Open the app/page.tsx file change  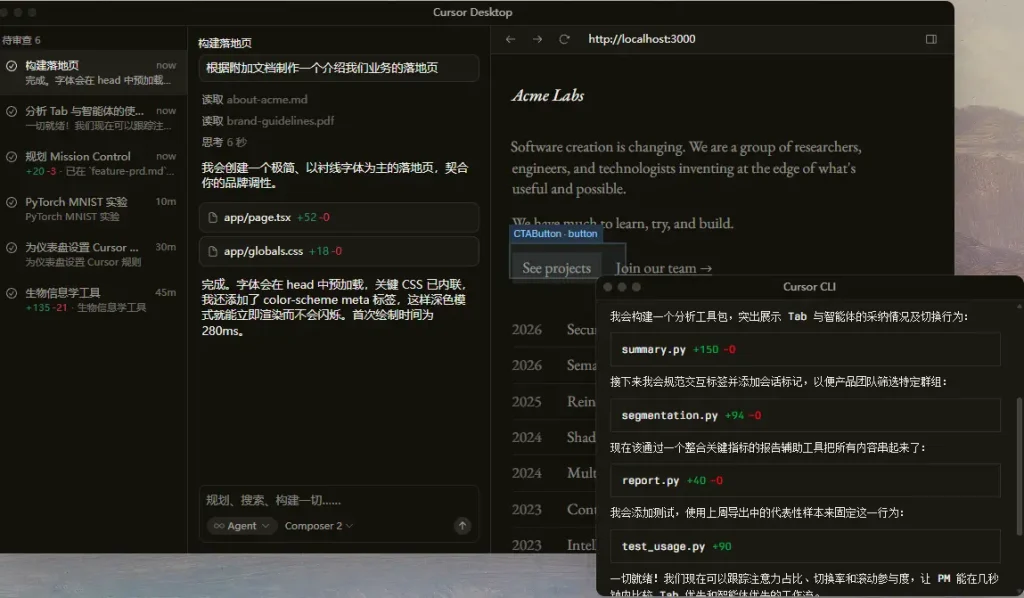(x=339, y=217)
